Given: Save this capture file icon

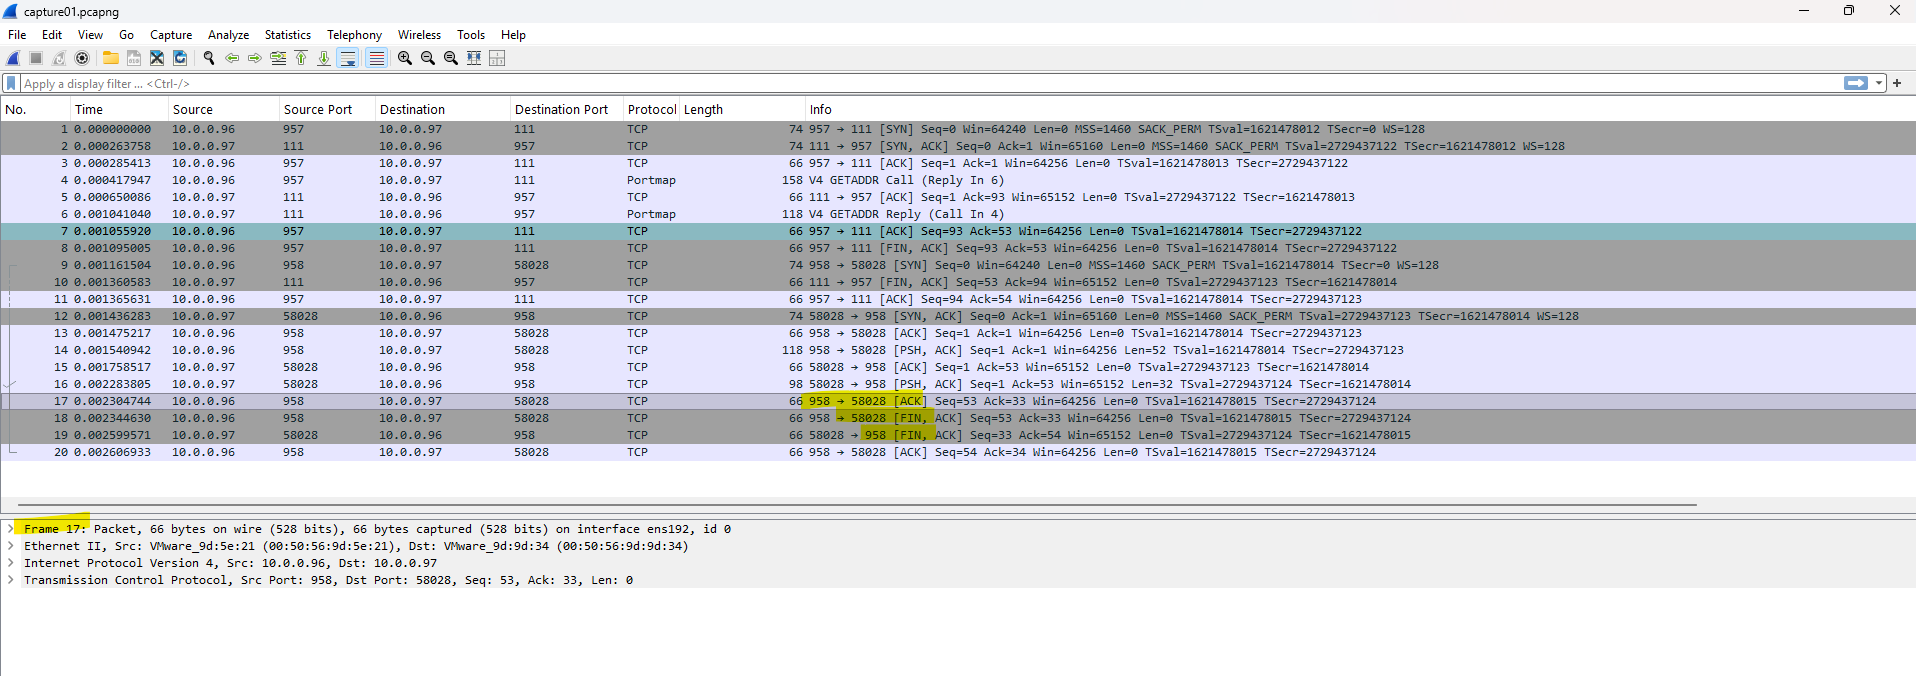Looking at the screenshot, I should tap(133, 58).
